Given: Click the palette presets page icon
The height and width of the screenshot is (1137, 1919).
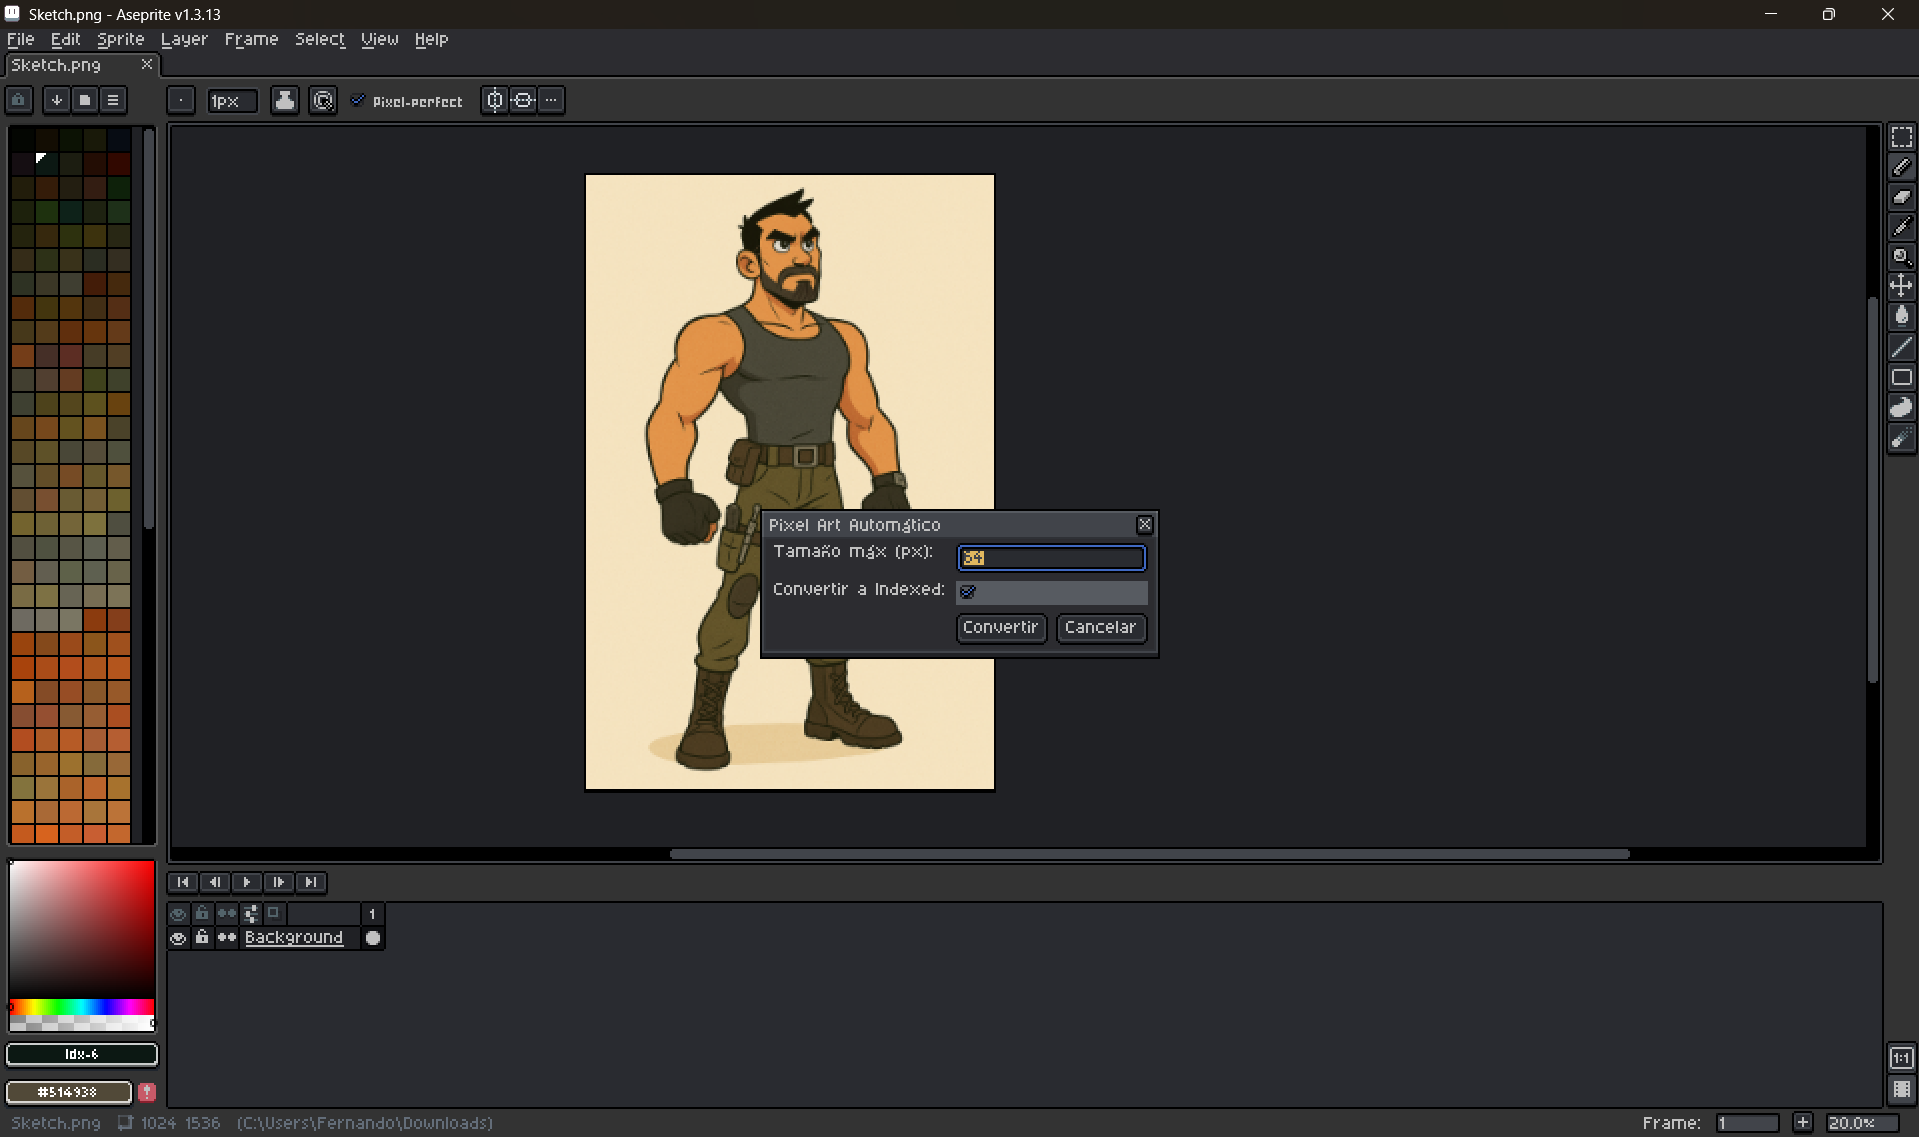Looking at the screenshot, I should coord(85,100).
